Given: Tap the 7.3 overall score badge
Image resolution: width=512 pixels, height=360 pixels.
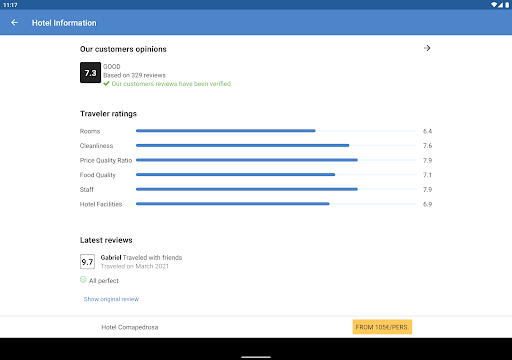Looking at the screenshot, I should [x=90, y=72].
